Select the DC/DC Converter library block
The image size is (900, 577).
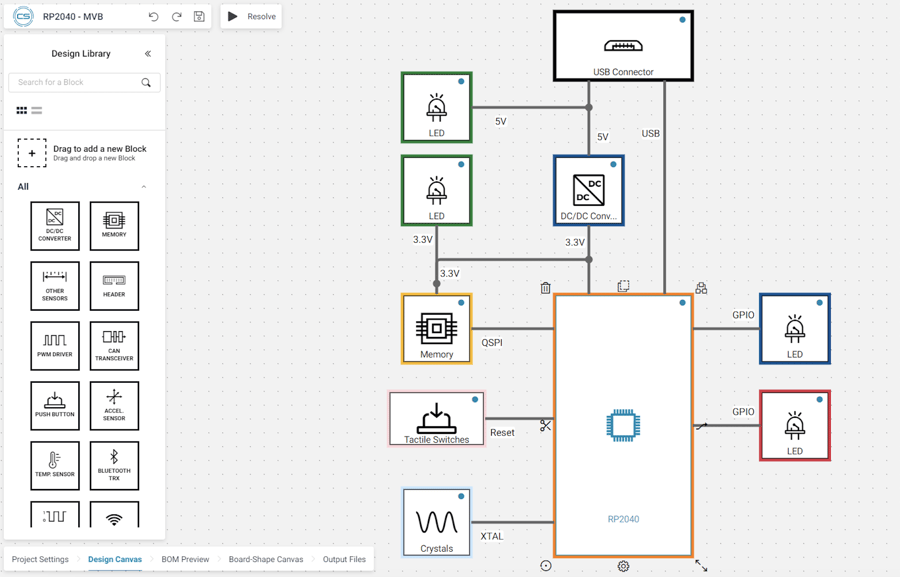(55, 226)
